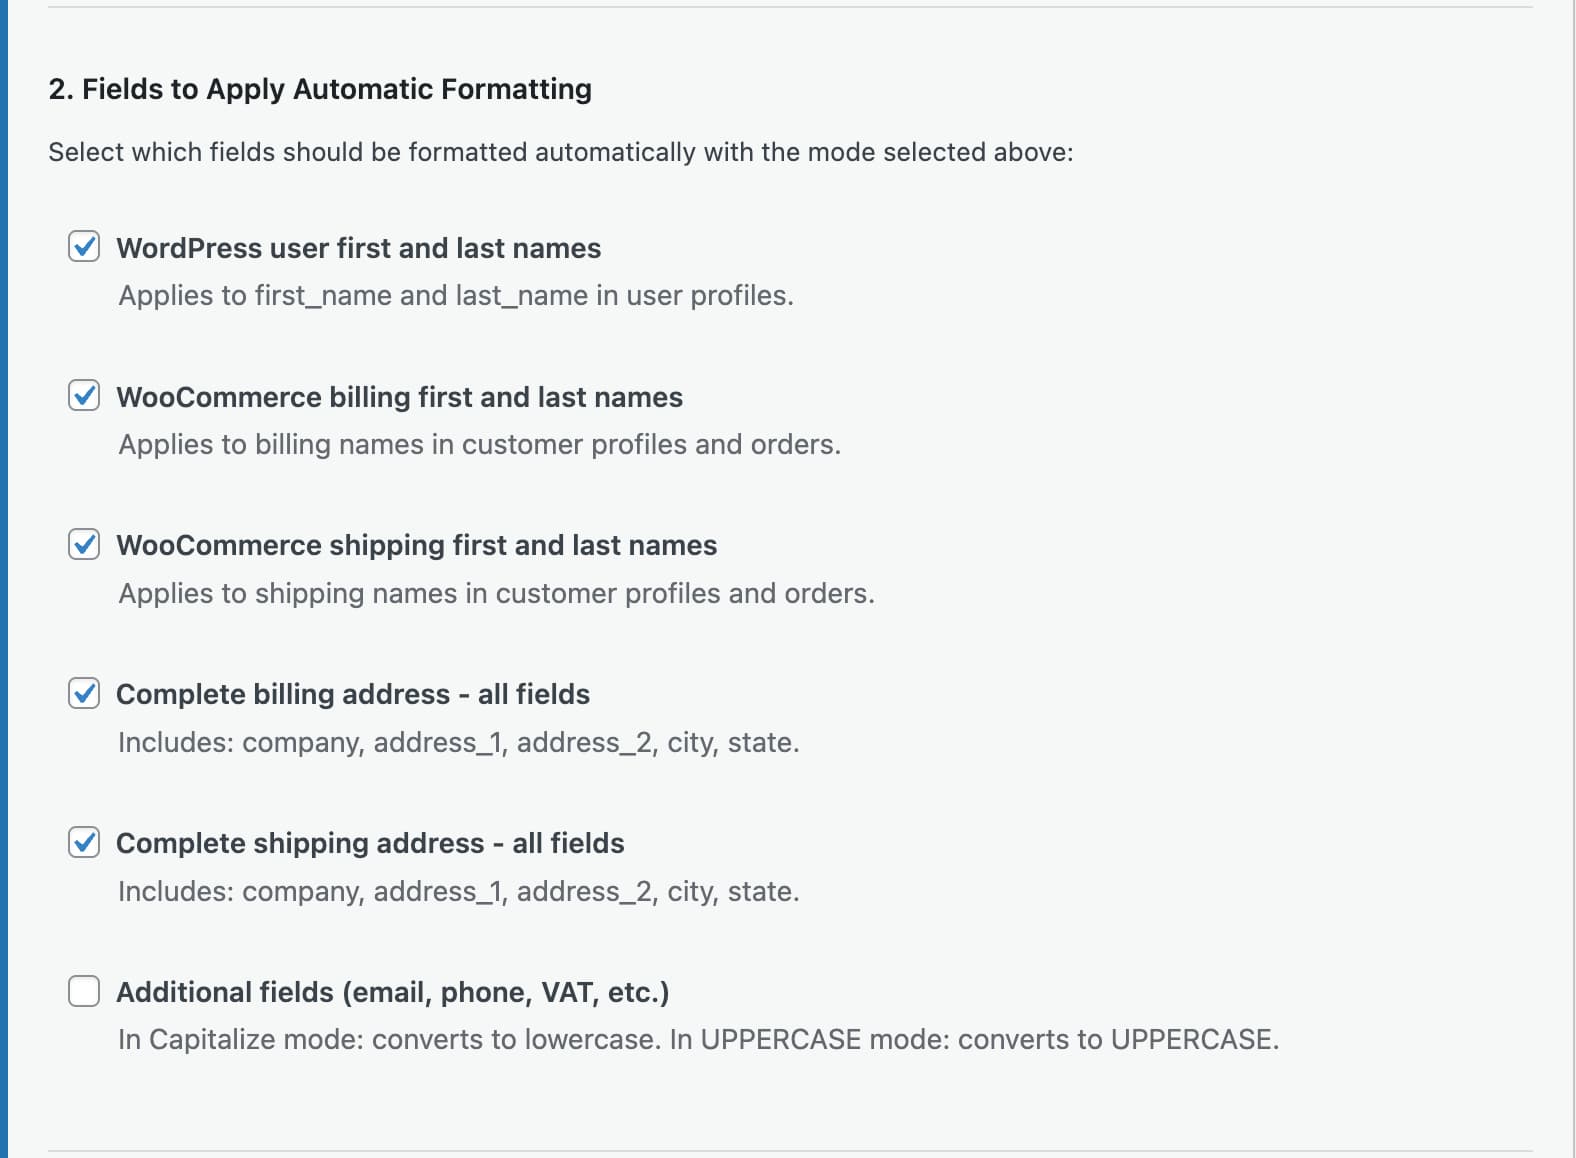Click 'Complete billing address - all fields' label
Screen dimensions: 1576x1158
(352, 694)
